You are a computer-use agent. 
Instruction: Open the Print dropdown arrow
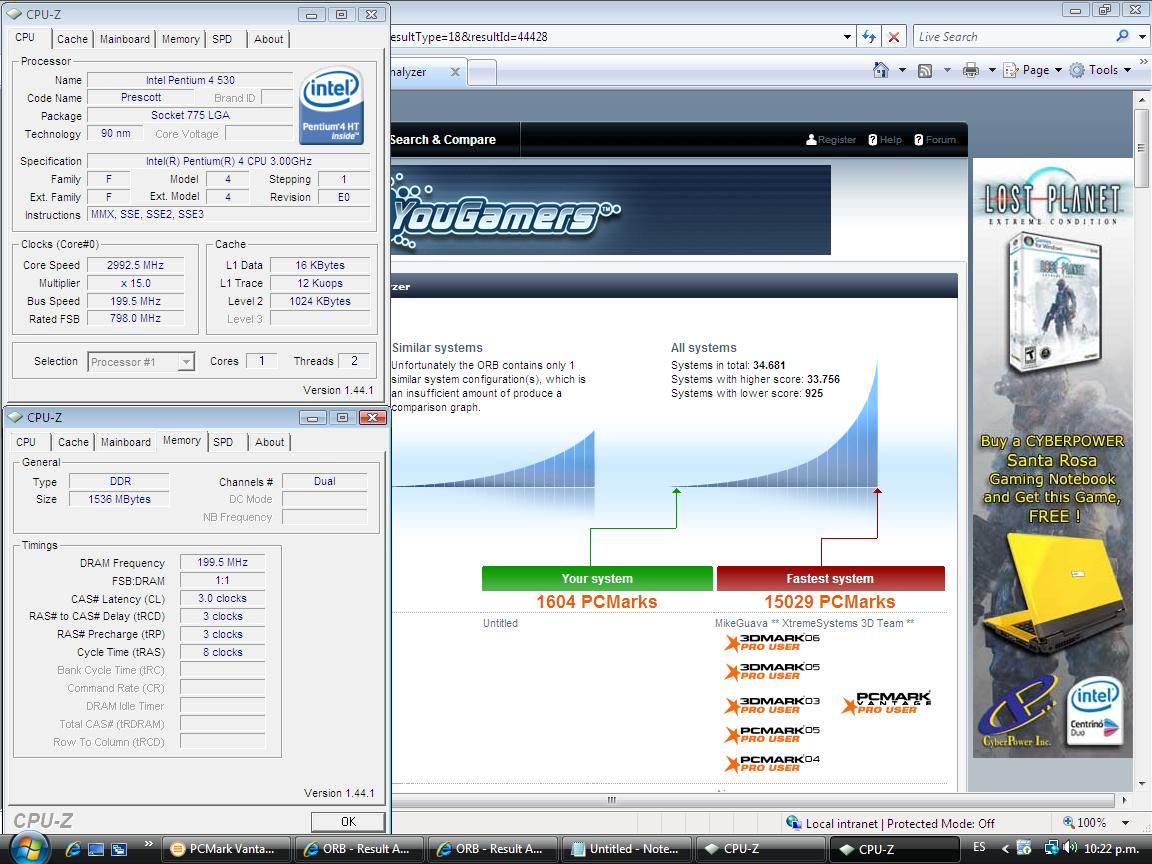tap(992, 71)
